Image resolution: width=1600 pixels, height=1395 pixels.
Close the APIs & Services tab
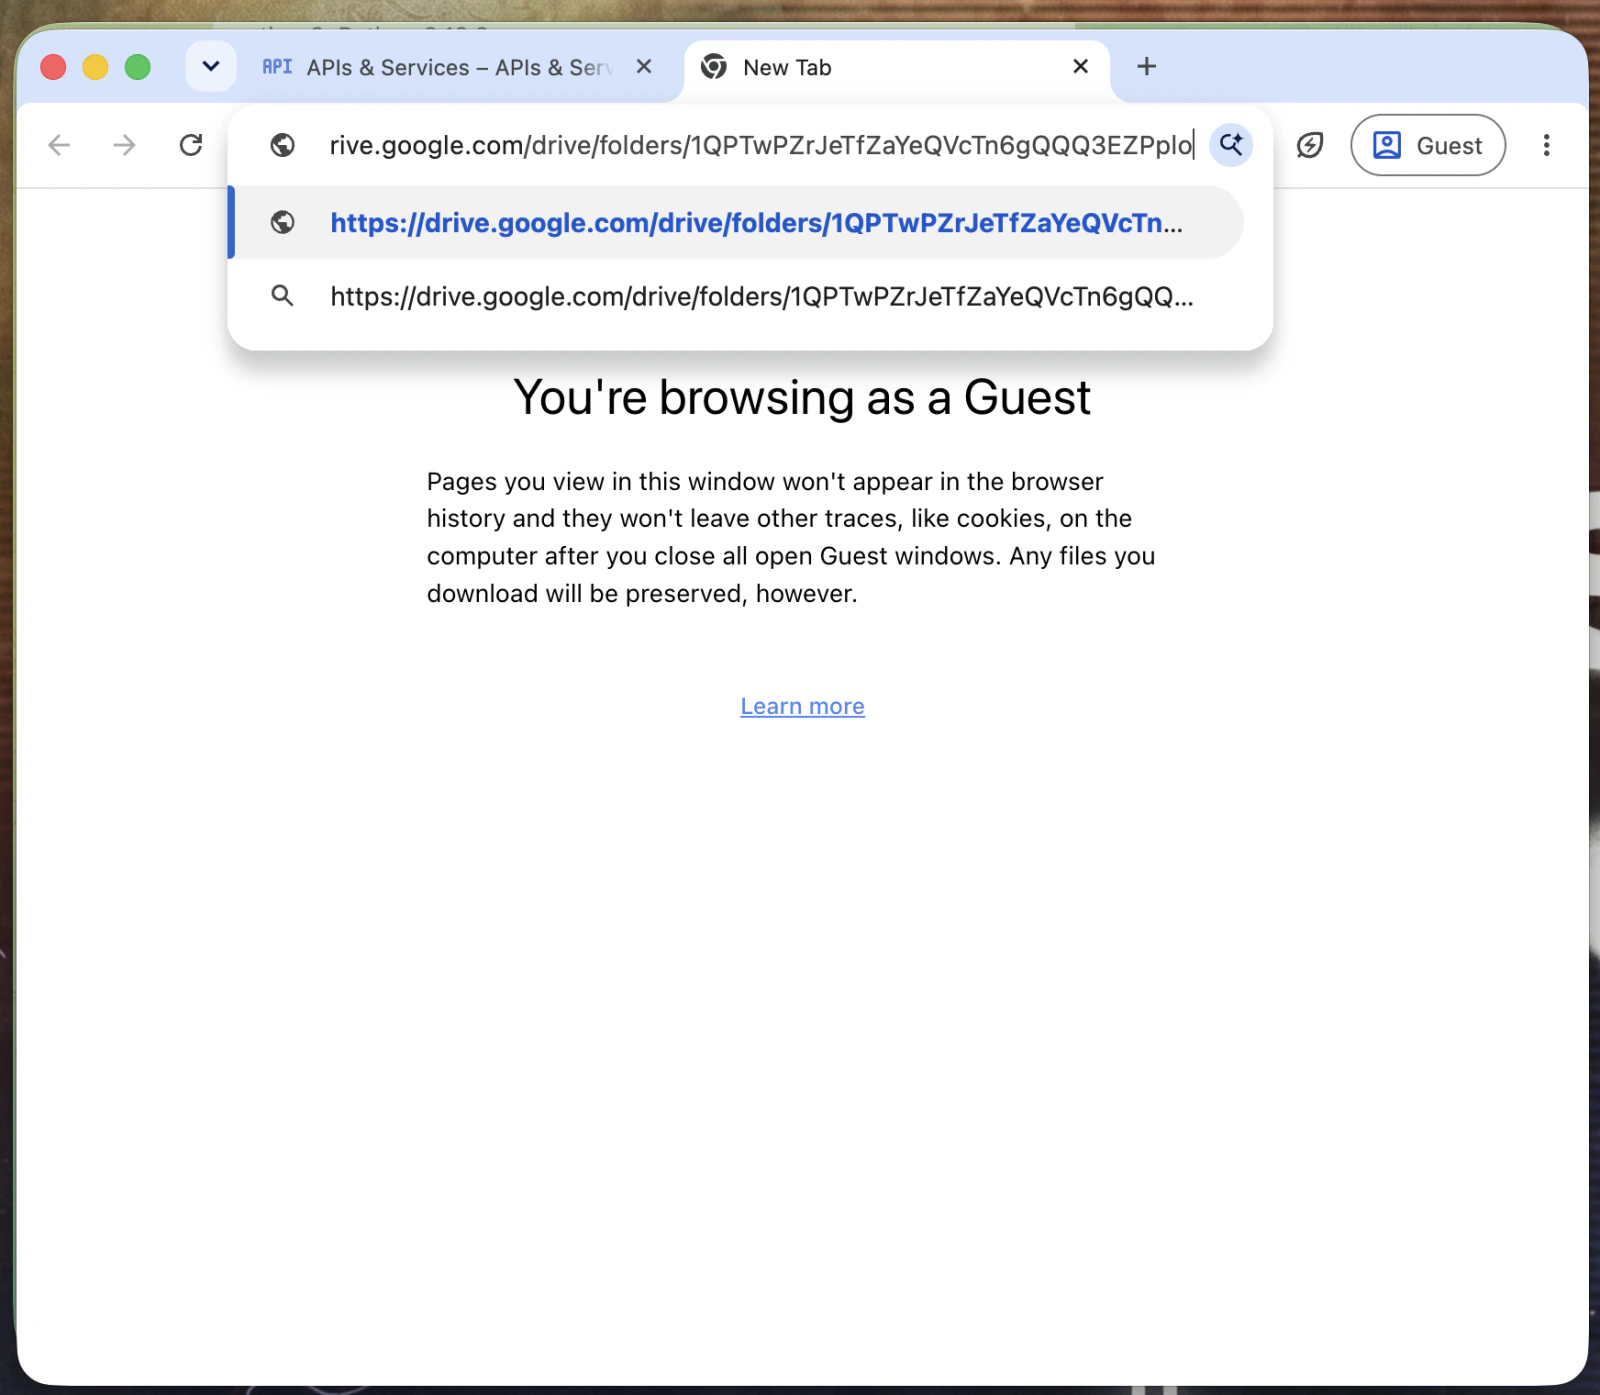tap(644, 67)
